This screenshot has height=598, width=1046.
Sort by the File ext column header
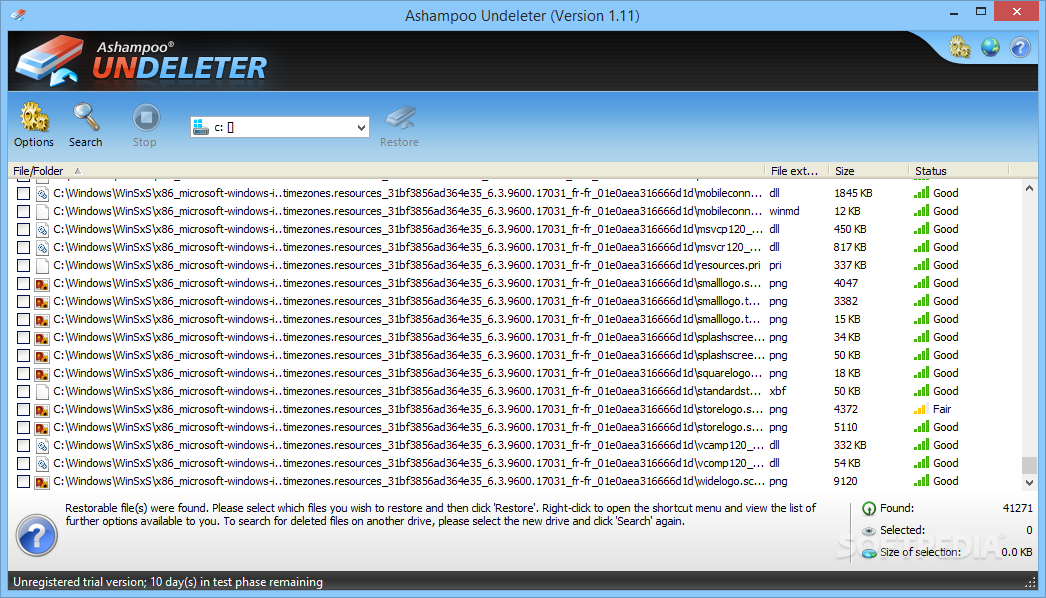click(x=796, y=171)
